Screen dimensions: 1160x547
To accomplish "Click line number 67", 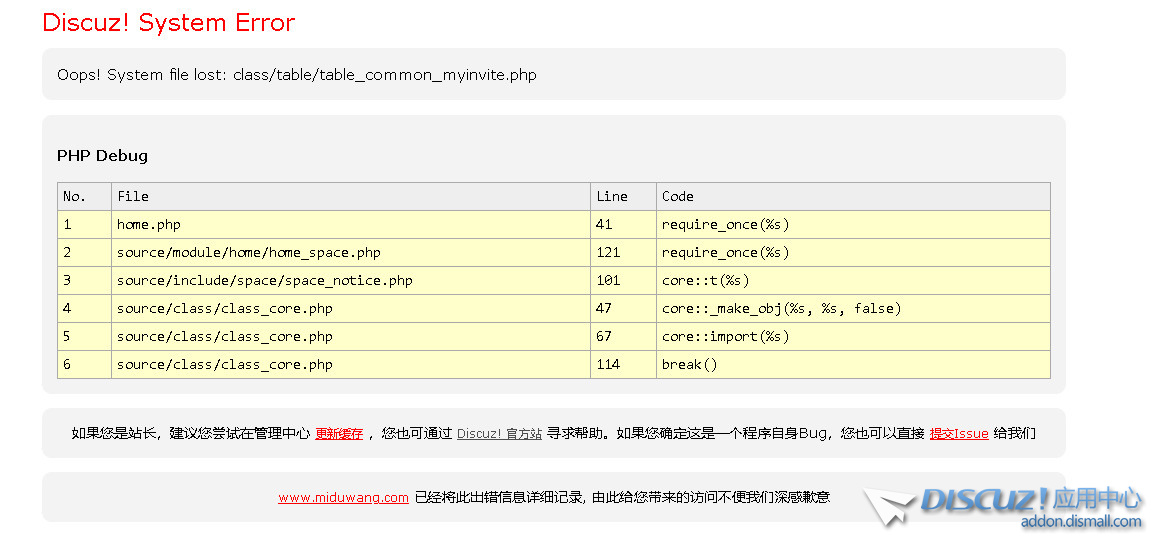I will [623, 337].
